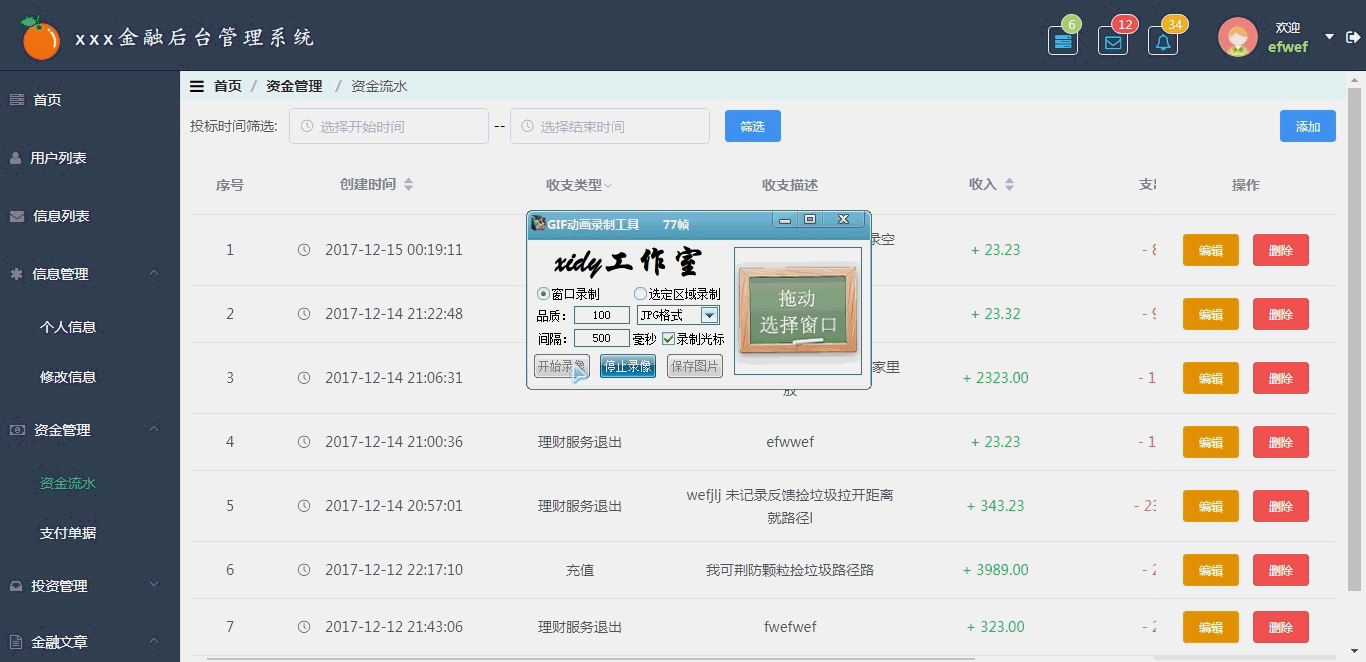The image size is (1366, 662).
Task: Toggle the sidebar hamburger icon
Action: click(197, 86)
